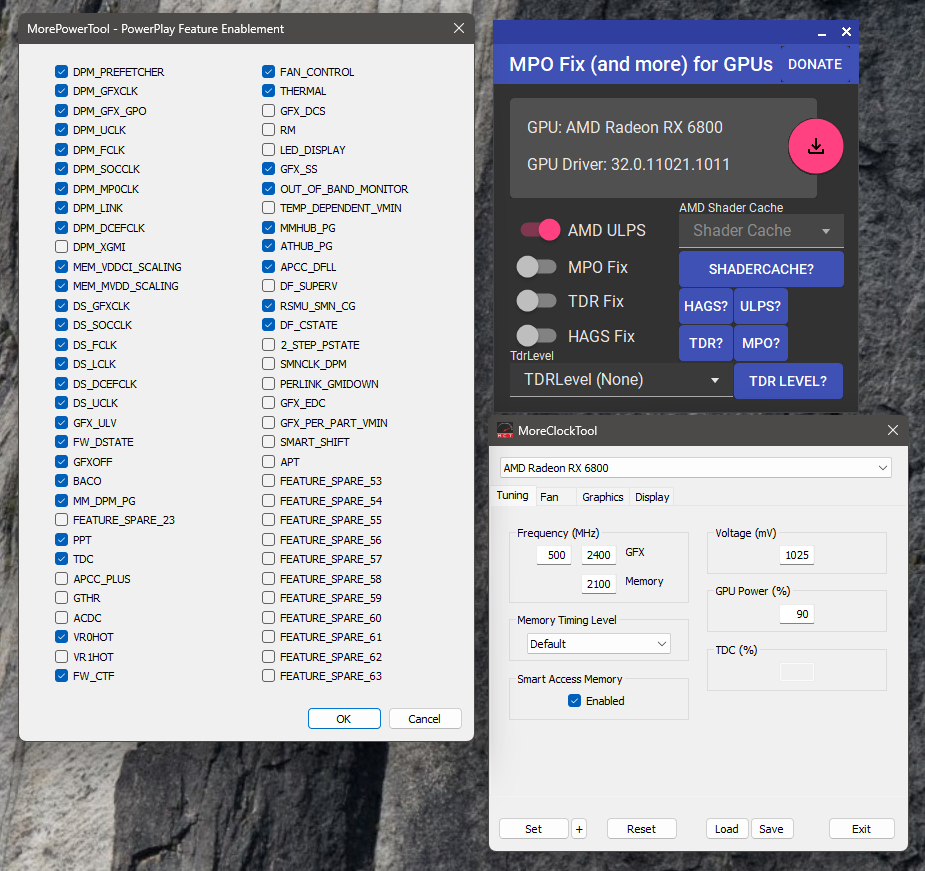This screenshot has height=871, width=925.
Task: Uncheck the GFXOFF checkbox
Action: tap(61, 461)
